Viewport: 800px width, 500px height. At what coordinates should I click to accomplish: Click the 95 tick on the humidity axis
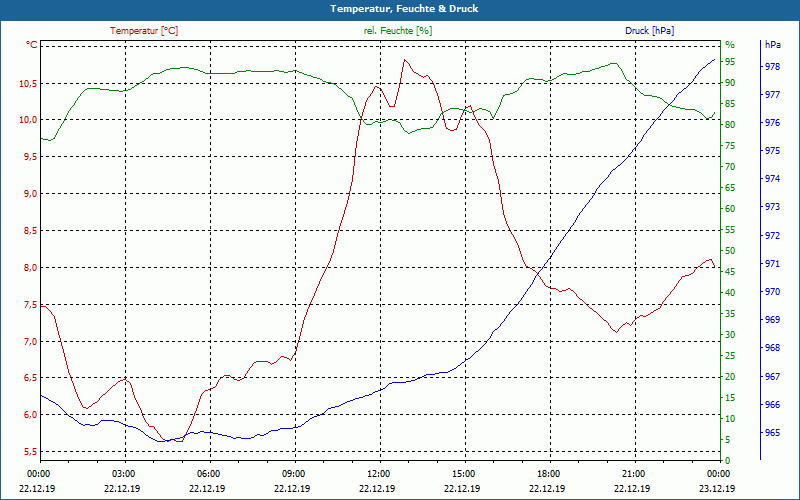730,62
